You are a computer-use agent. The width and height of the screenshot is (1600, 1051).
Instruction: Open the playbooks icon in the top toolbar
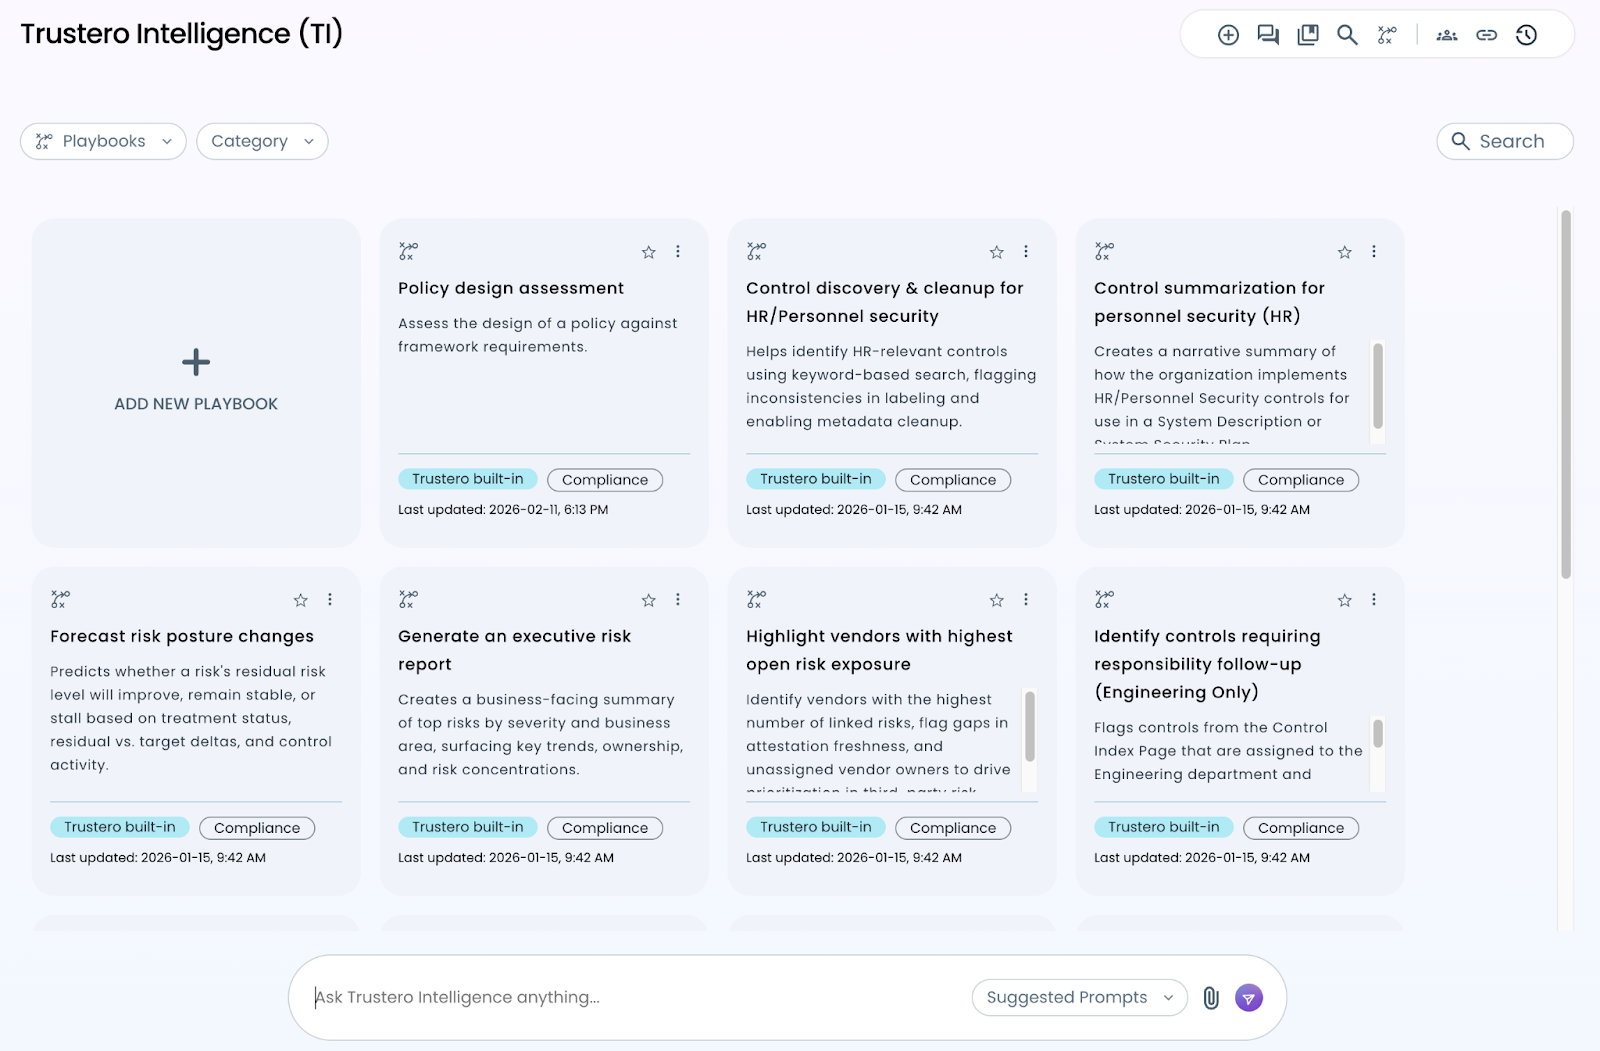1387,35
